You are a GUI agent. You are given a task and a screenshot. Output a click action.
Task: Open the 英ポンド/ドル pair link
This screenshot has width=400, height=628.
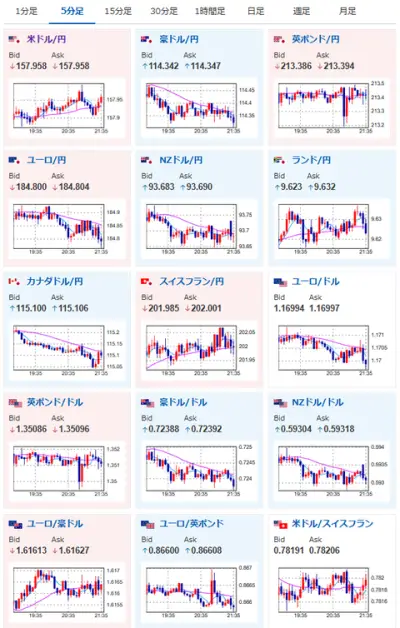coord(55,403)
